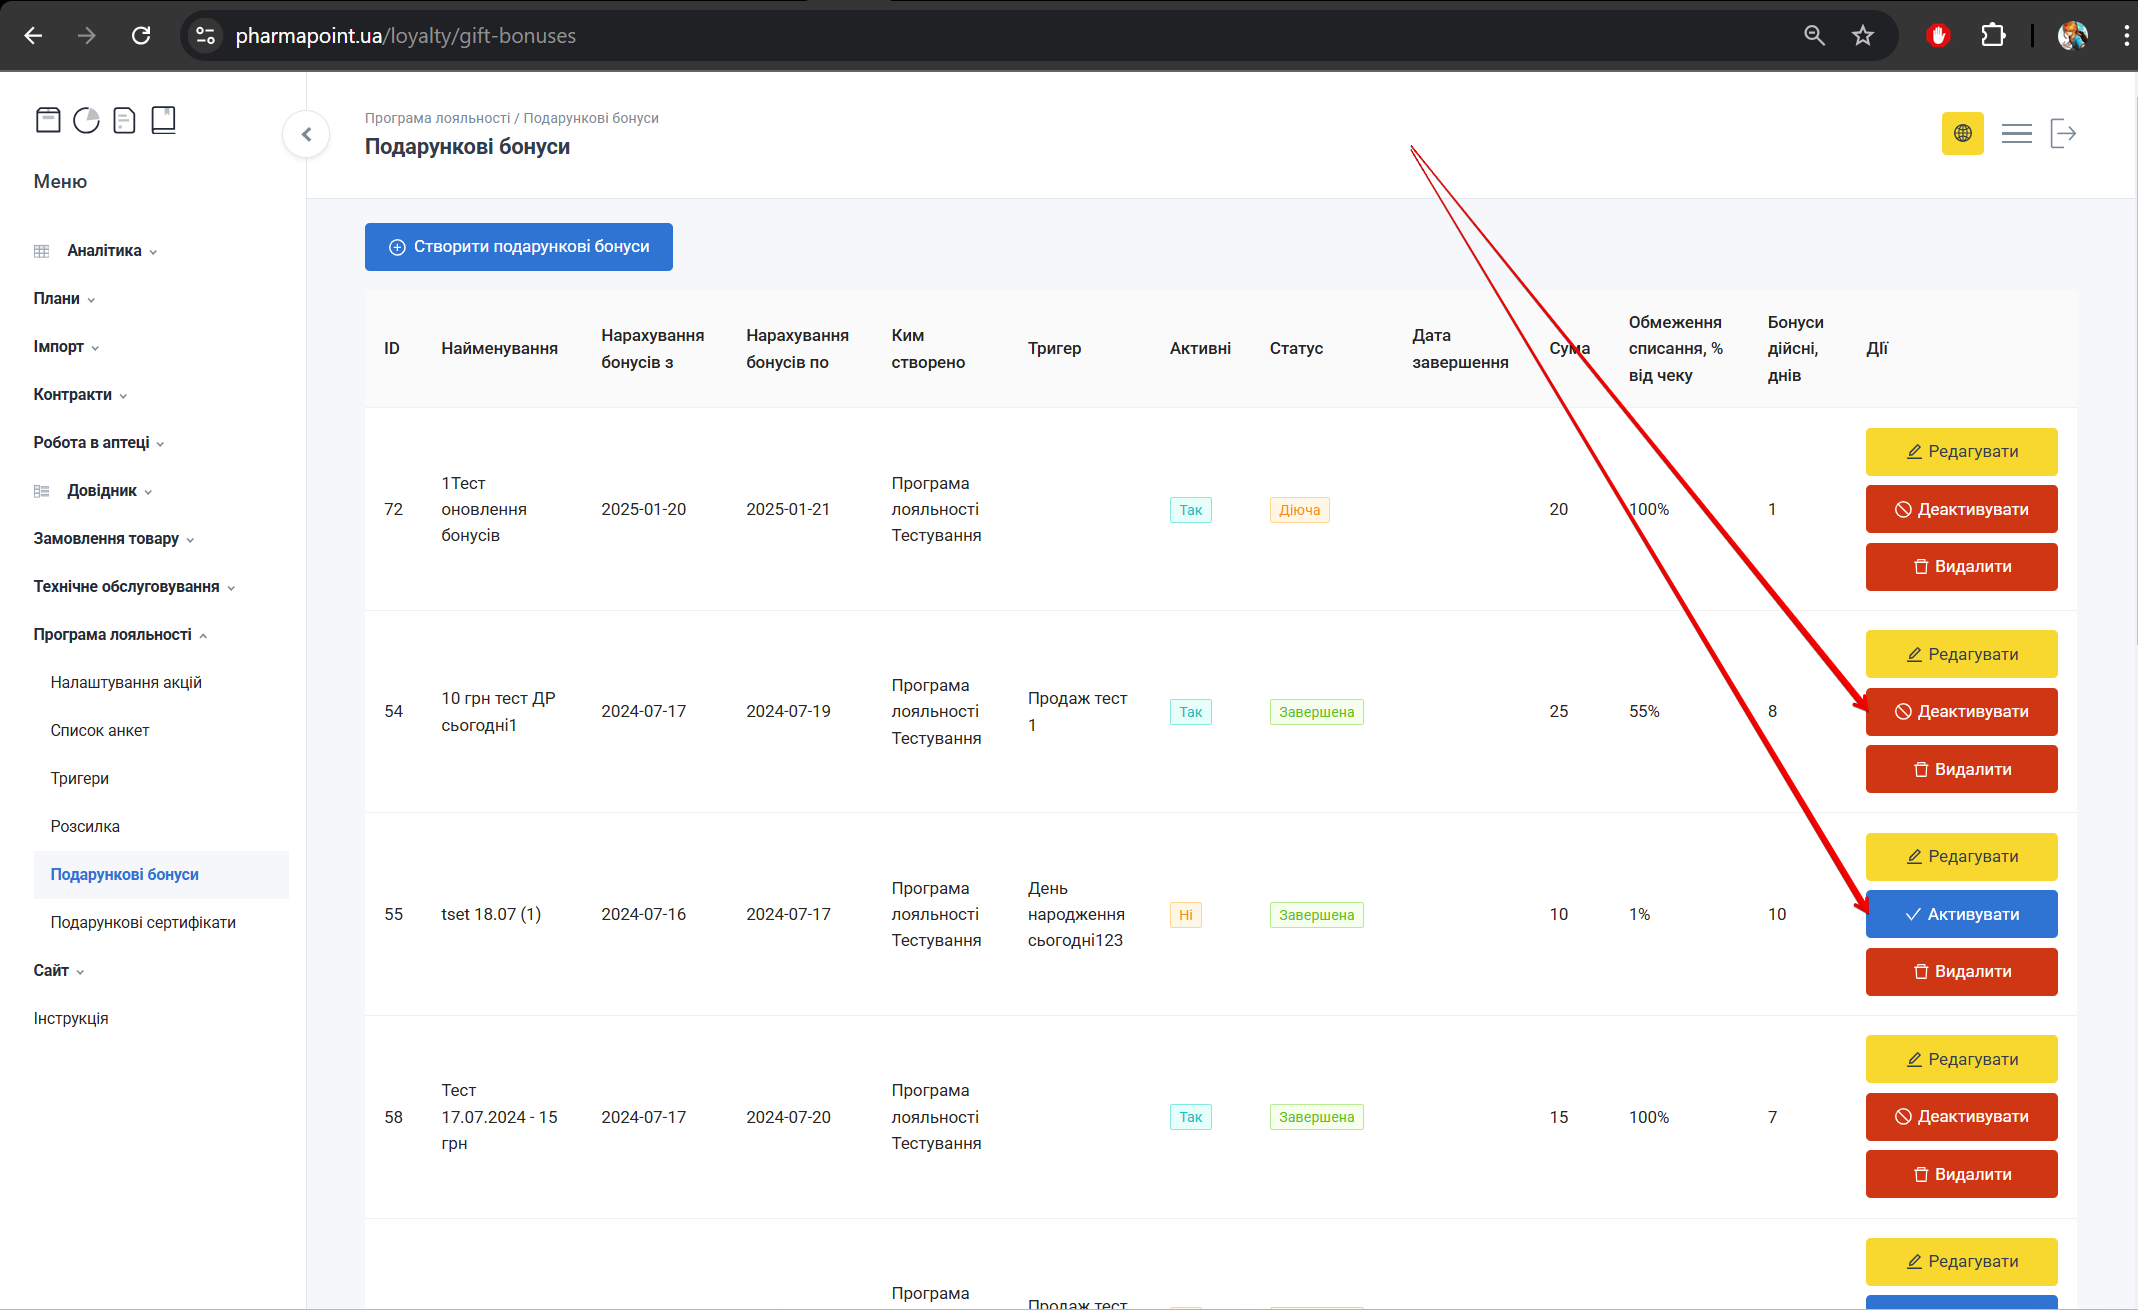Bookmark this page with the star icon
Screen dimensions: 2138x1310
pyautogui.click(x=1862, y=36)
